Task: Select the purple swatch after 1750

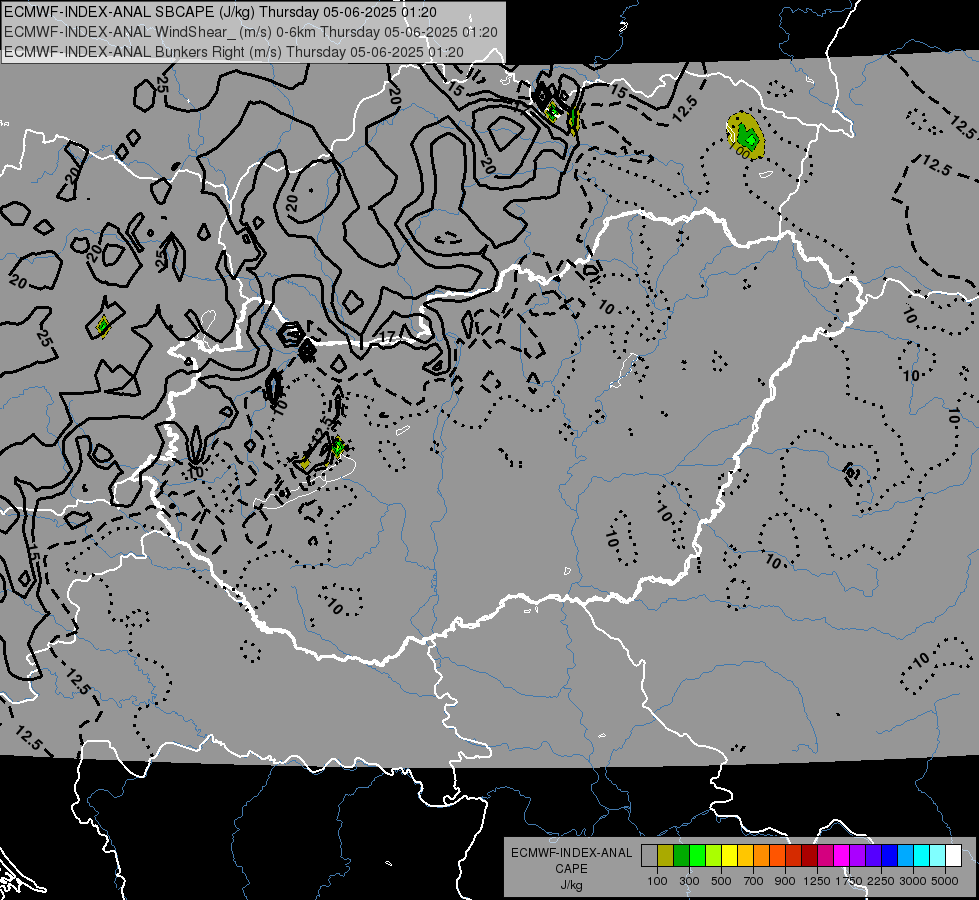Action: [x=857, y=855]
